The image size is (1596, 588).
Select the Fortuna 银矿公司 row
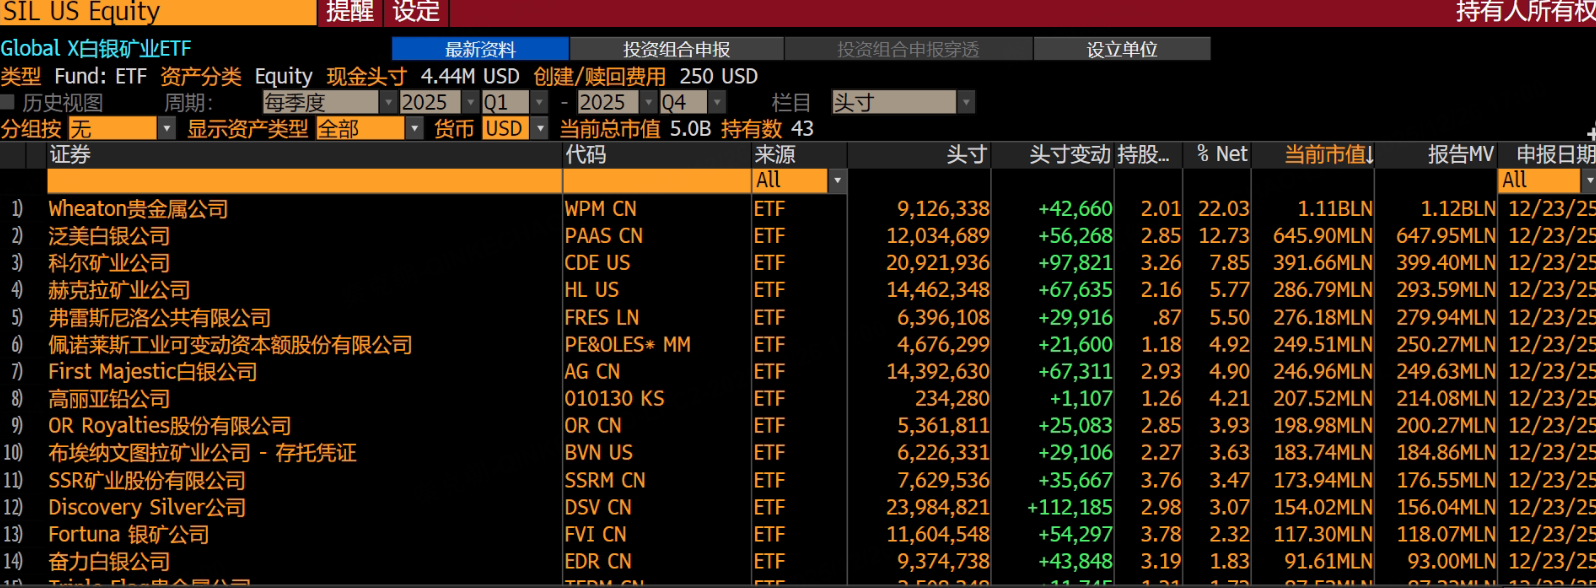pos(798,535)
